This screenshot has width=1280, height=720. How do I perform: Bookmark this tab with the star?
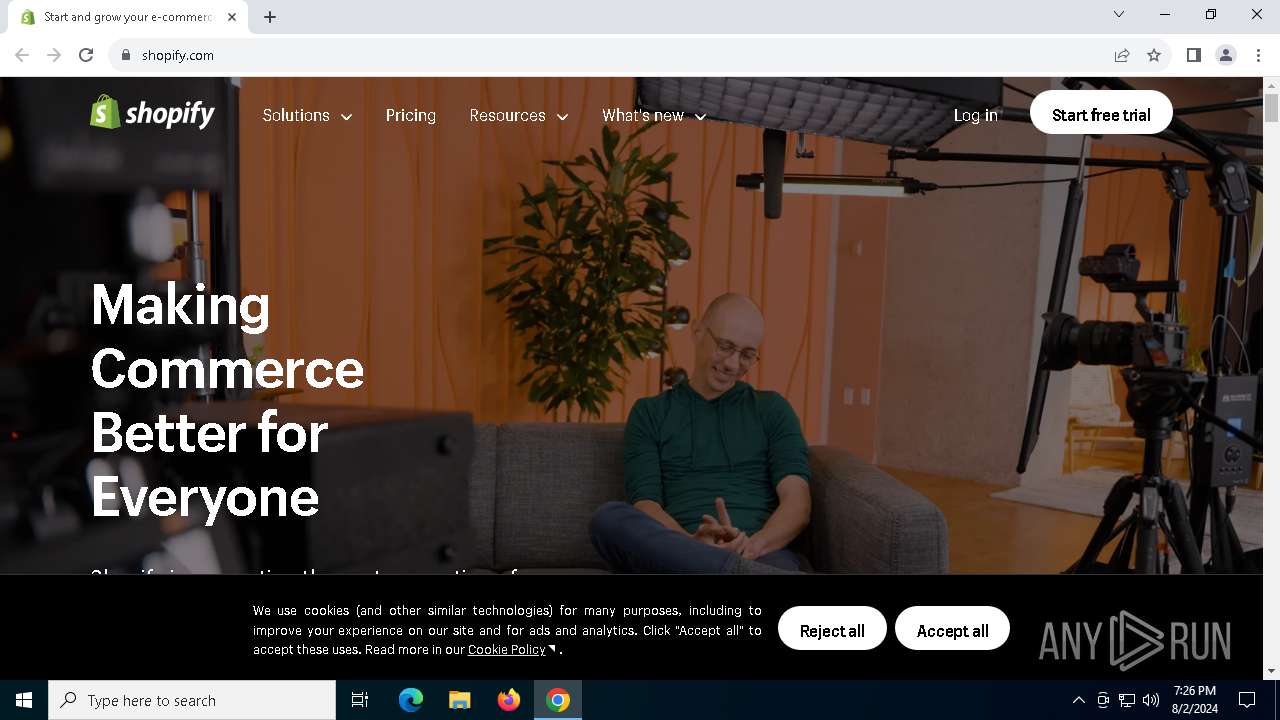click(x=1154, y=55)
